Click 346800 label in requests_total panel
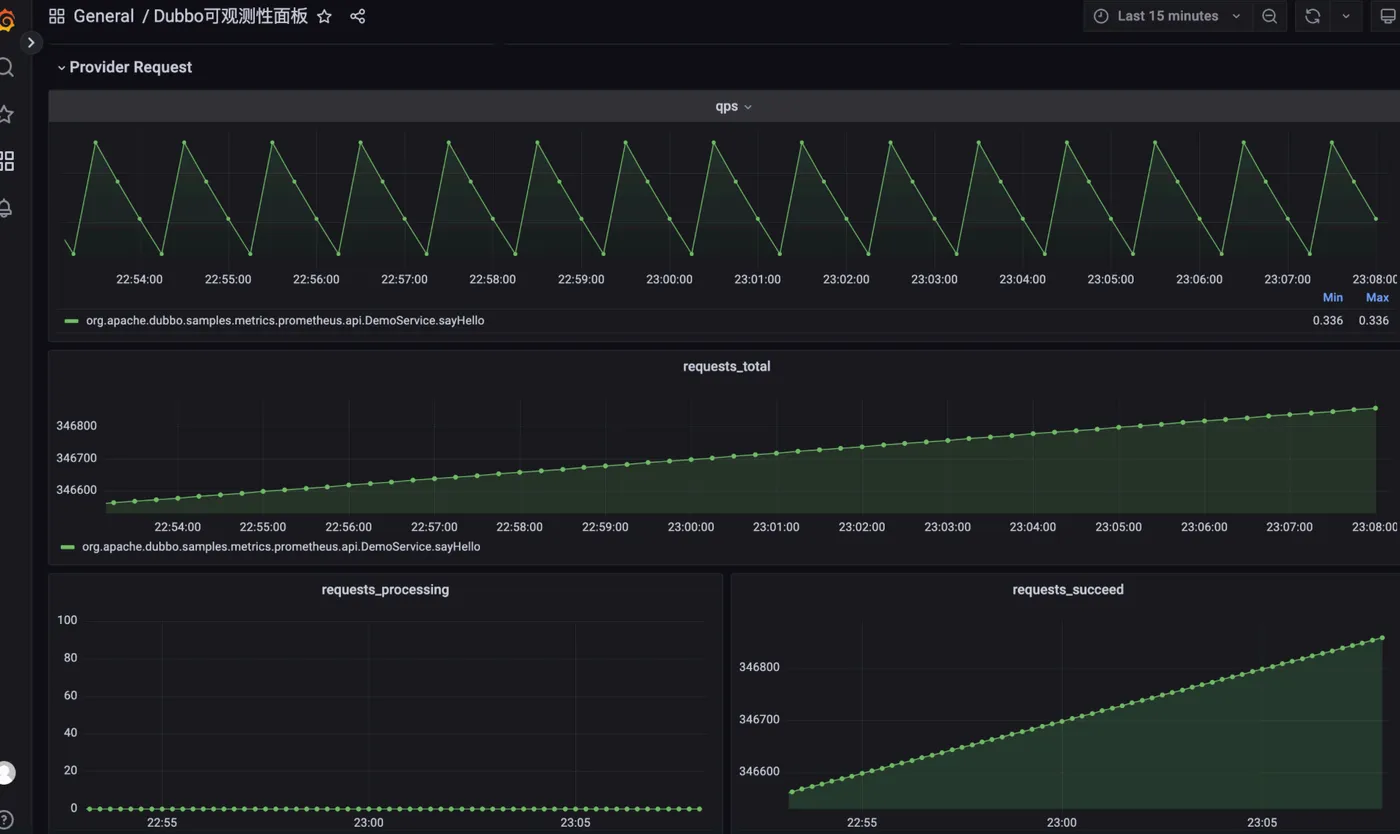This screenshot has width=1400, height=834. tap(76, 425)
